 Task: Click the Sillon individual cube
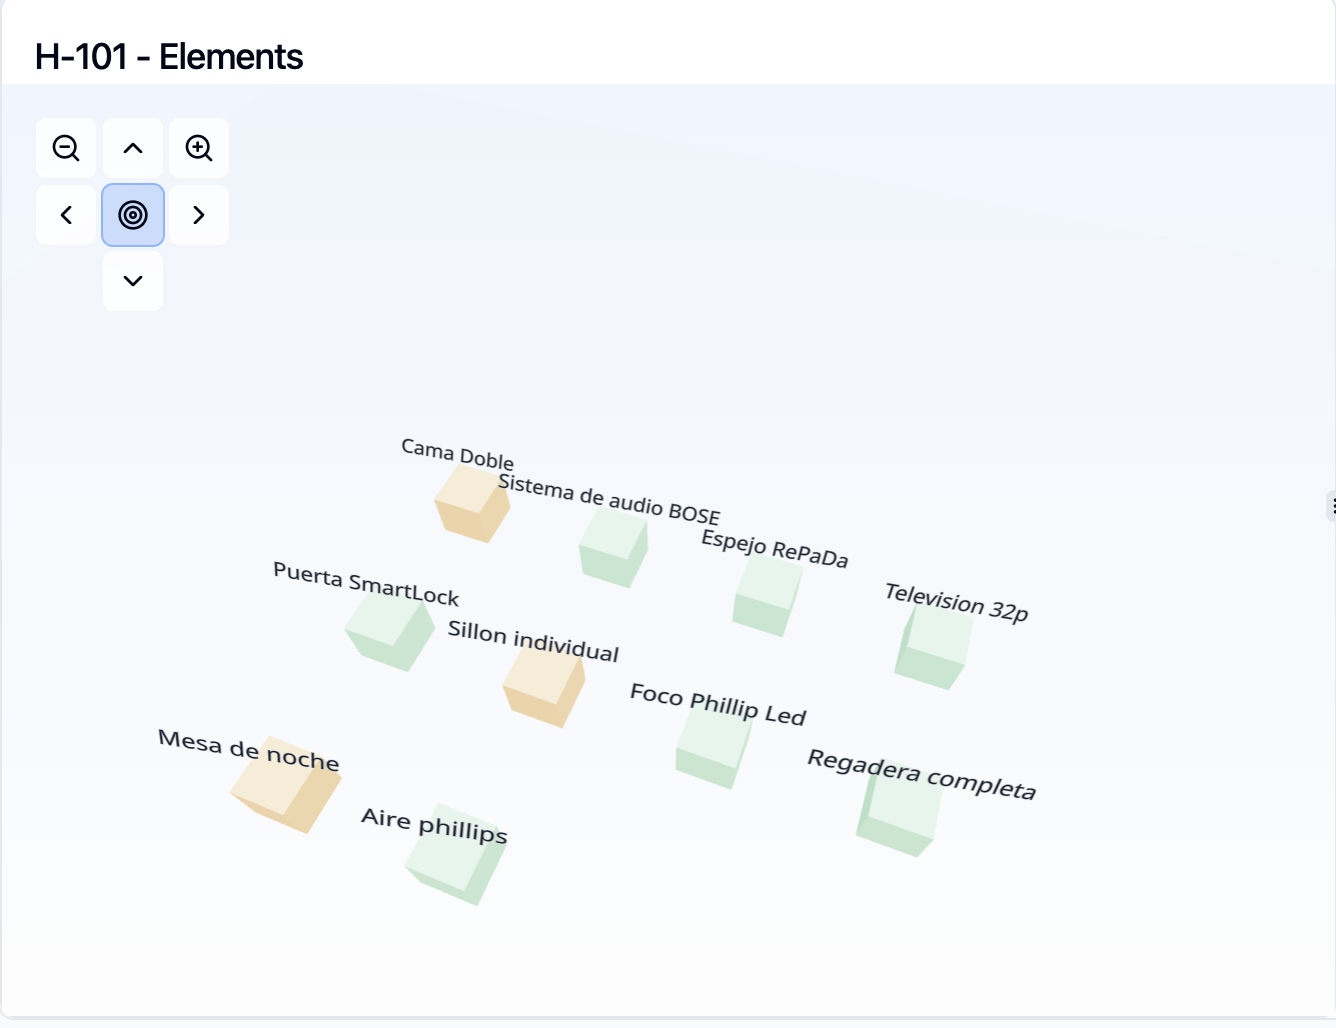[x=544, y=686]
